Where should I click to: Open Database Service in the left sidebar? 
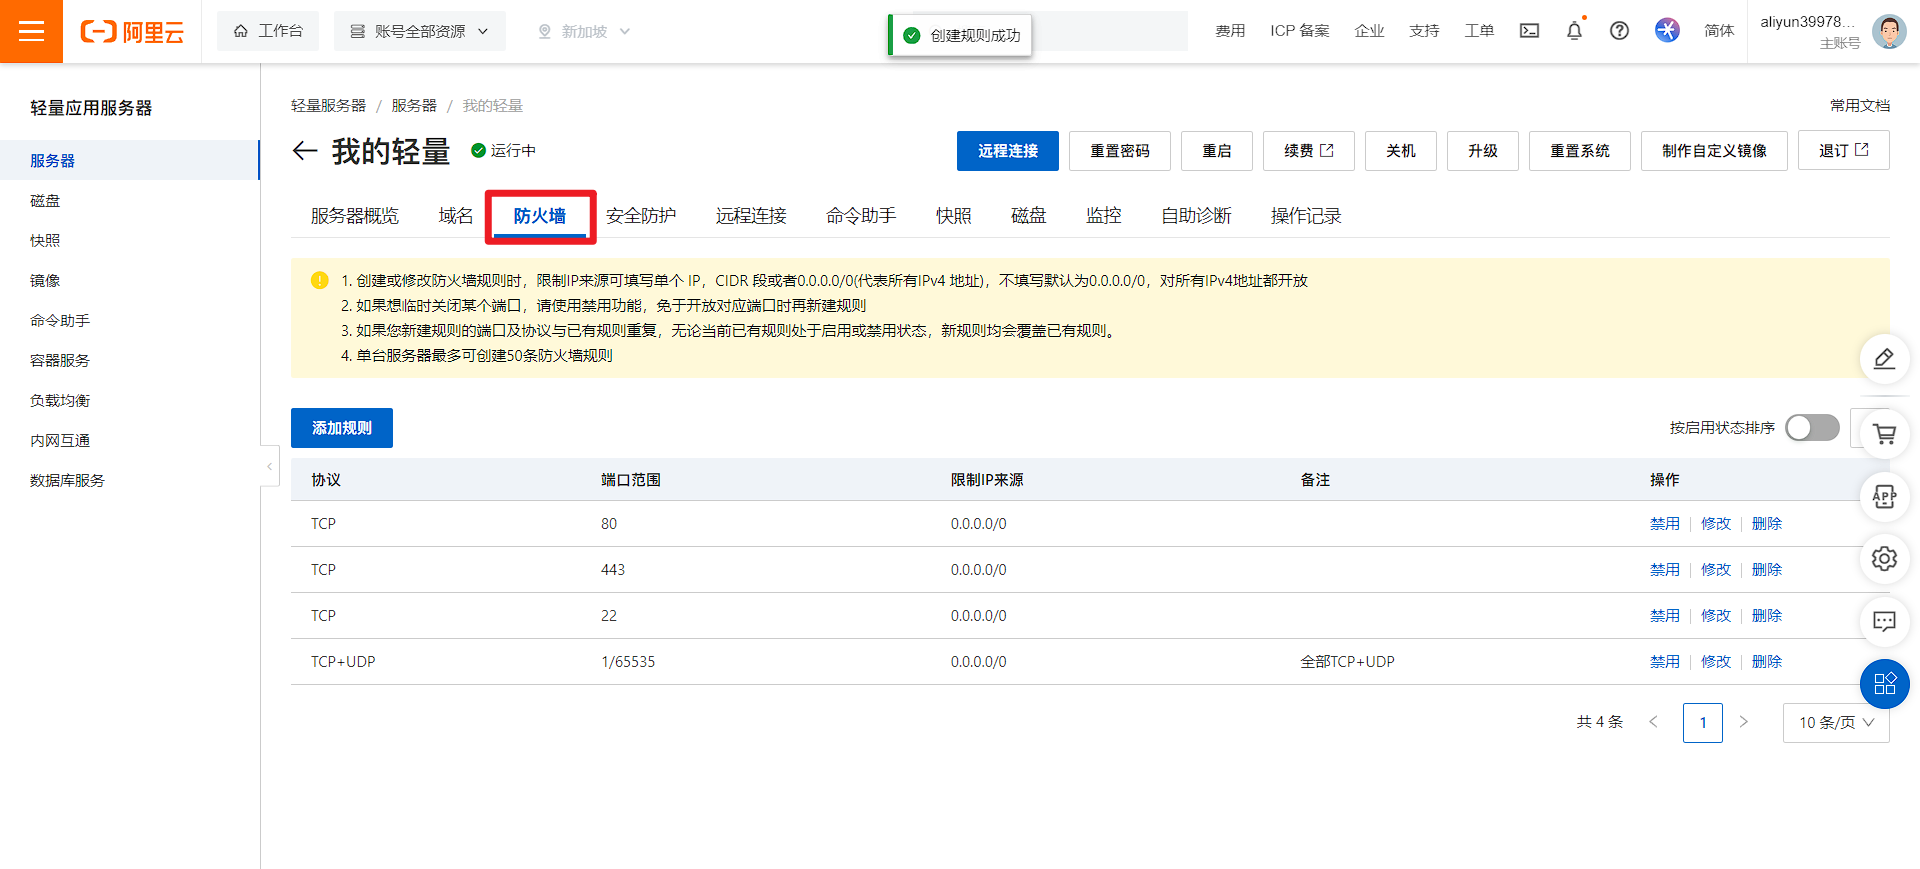point(67,481)
